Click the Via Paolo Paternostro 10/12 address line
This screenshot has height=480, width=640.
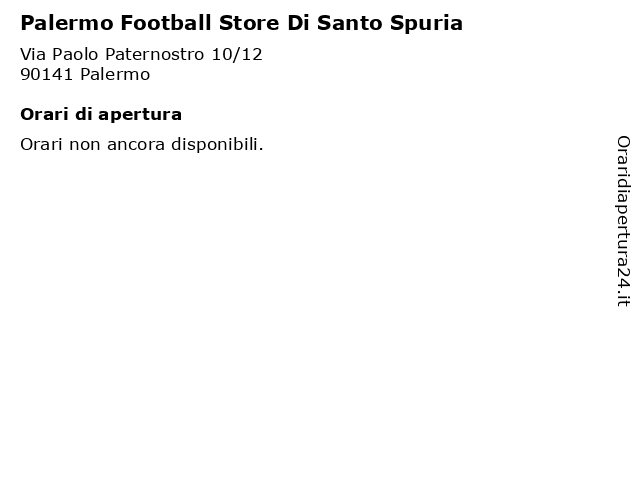pos(141,54)
